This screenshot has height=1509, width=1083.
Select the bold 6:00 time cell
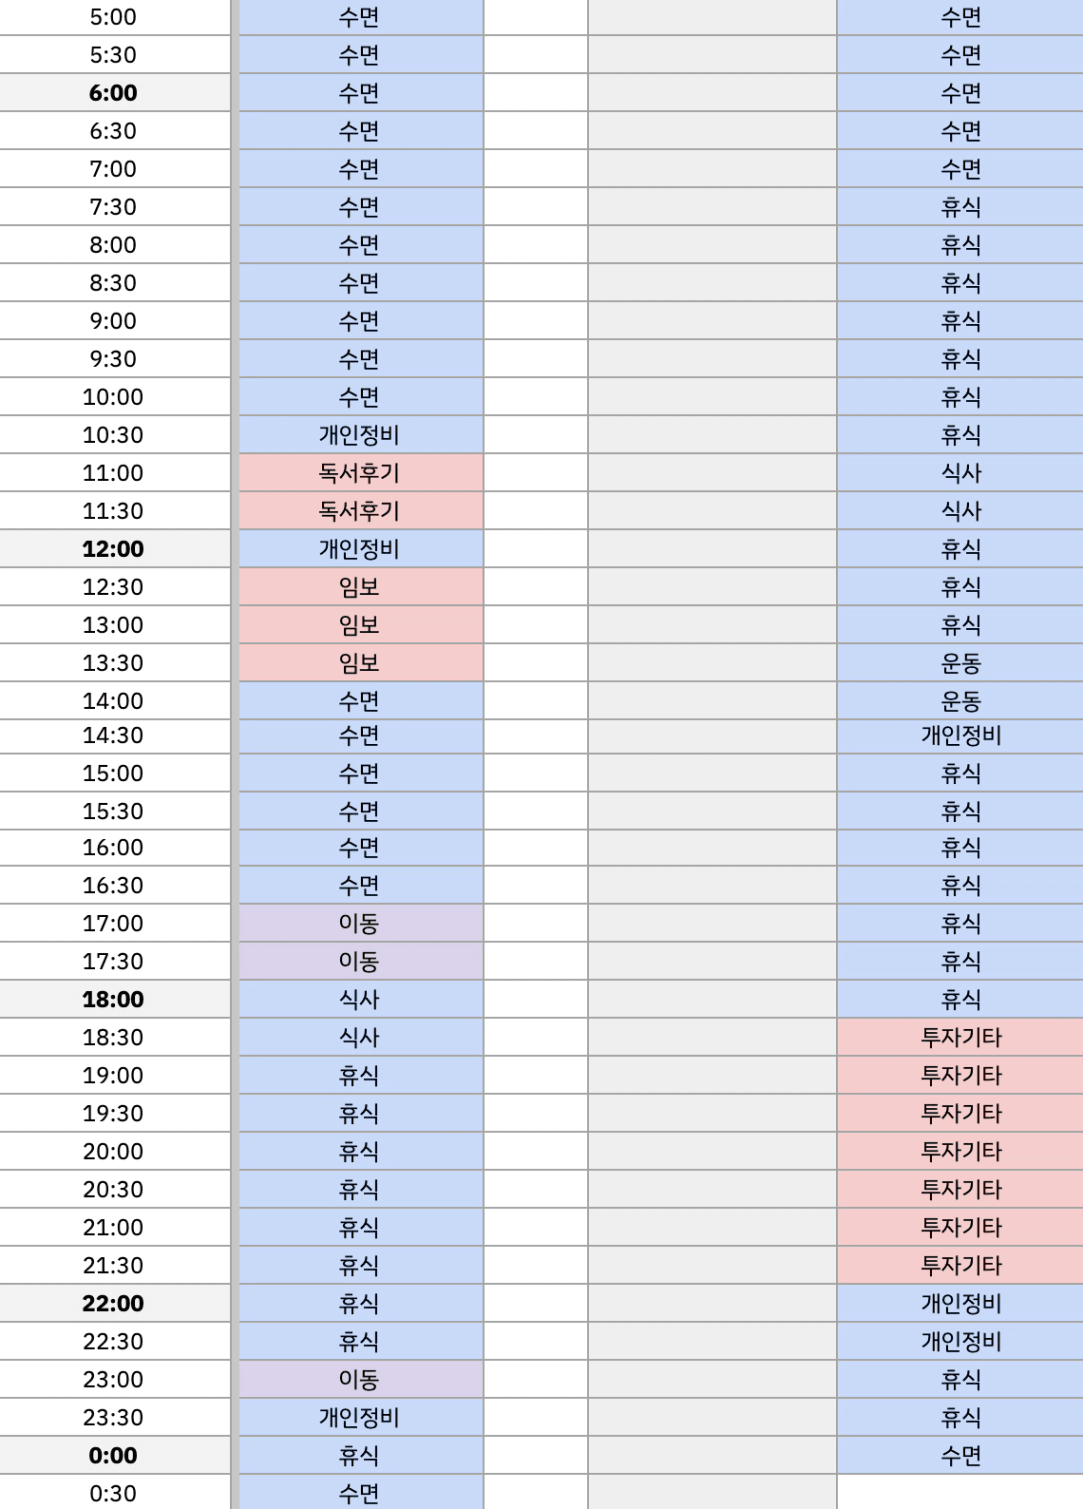click(x=113, y=93)
